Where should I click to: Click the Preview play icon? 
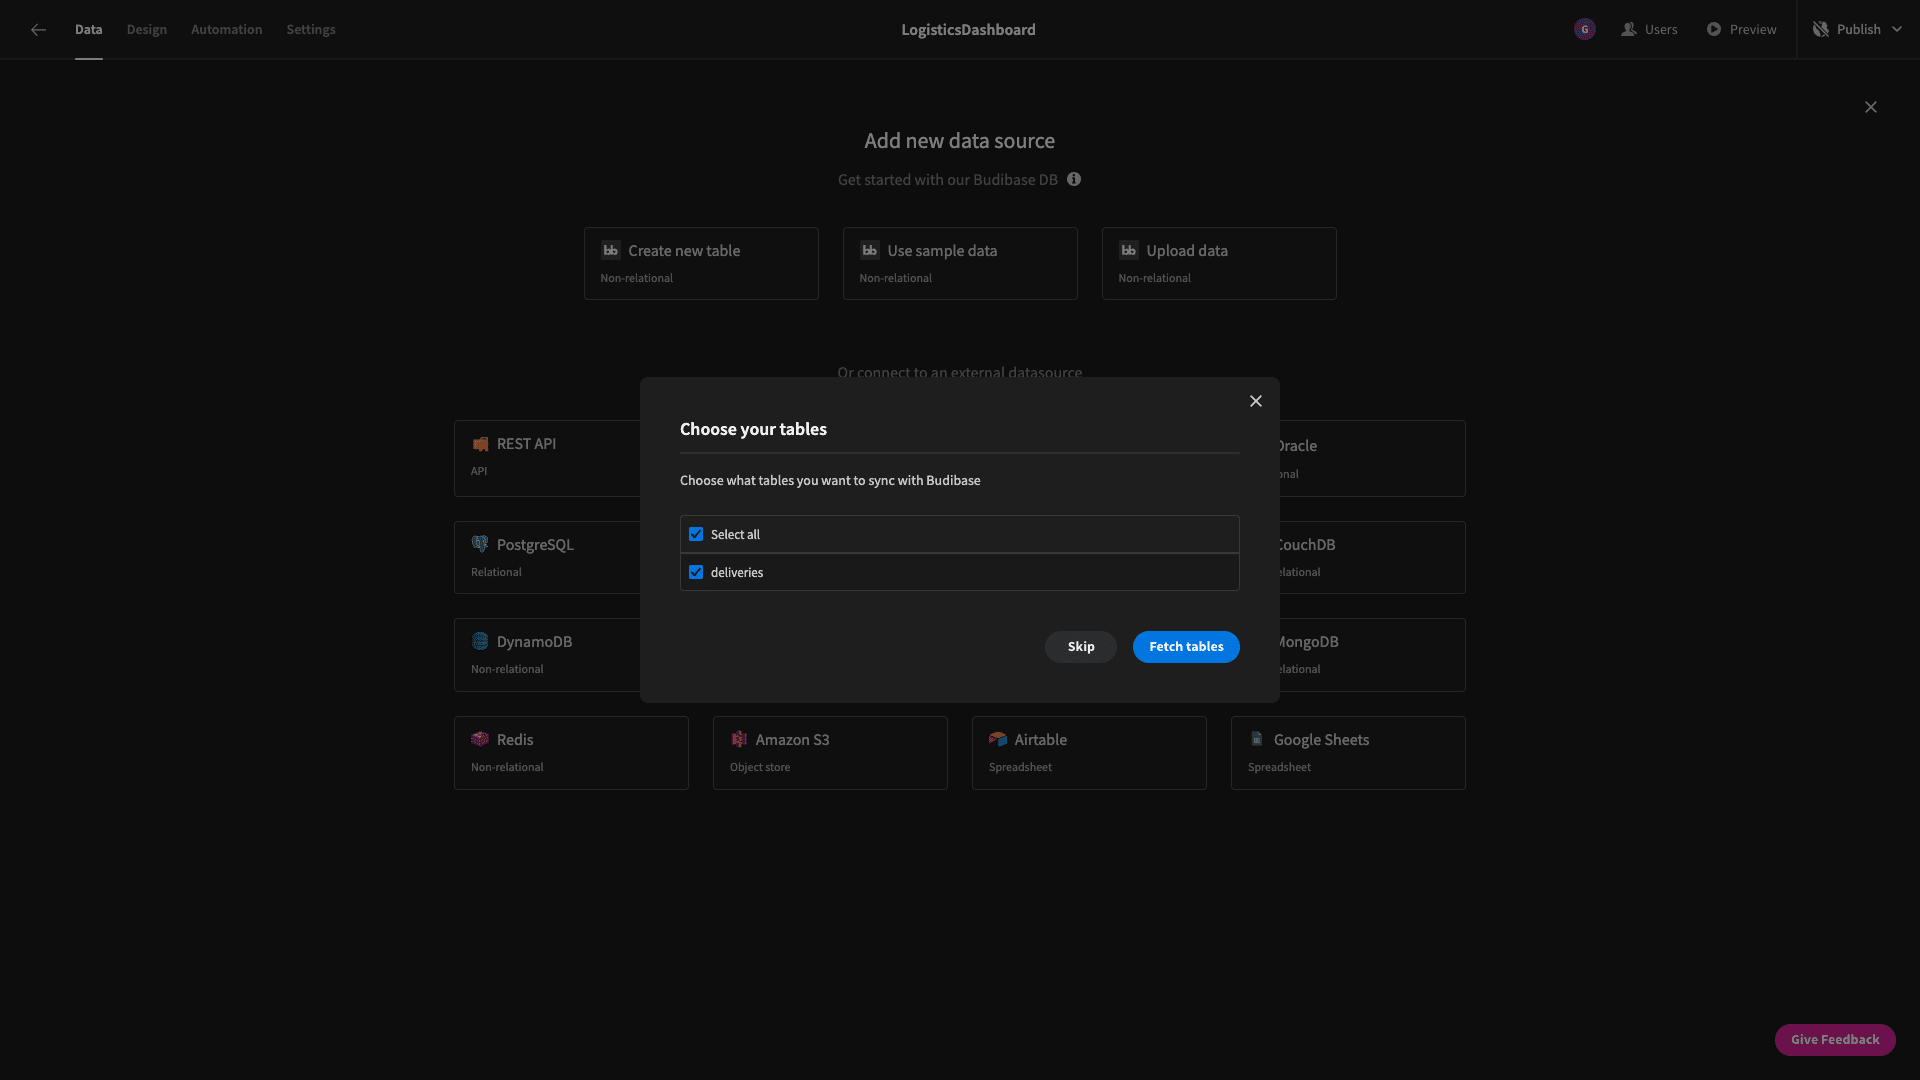[x=1714, y=30]
